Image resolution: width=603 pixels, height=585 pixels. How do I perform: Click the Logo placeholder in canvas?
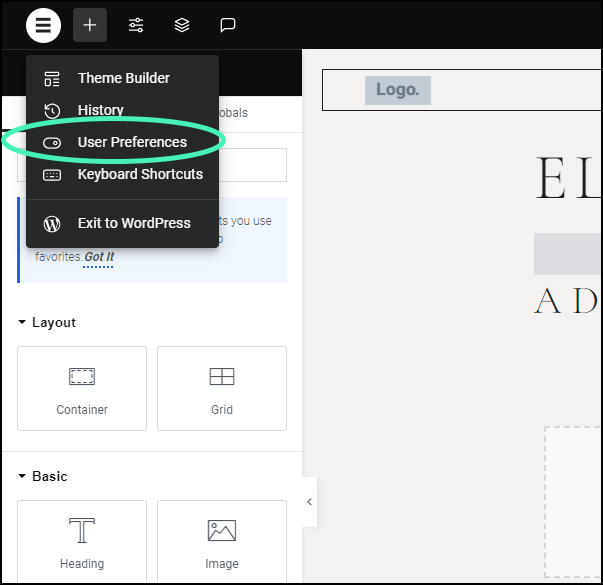398,90
